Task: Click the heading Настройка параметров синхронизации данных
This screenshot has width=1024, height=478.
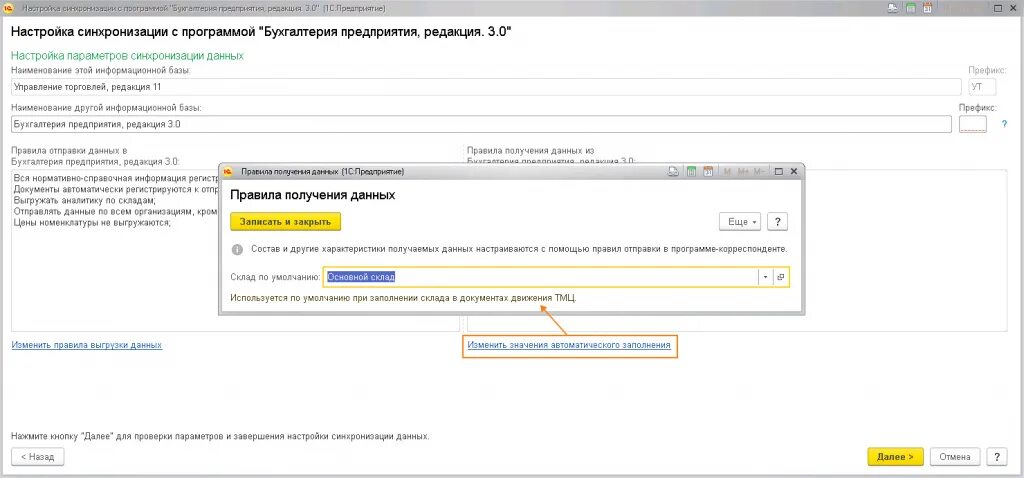Action: pos(127,56)
